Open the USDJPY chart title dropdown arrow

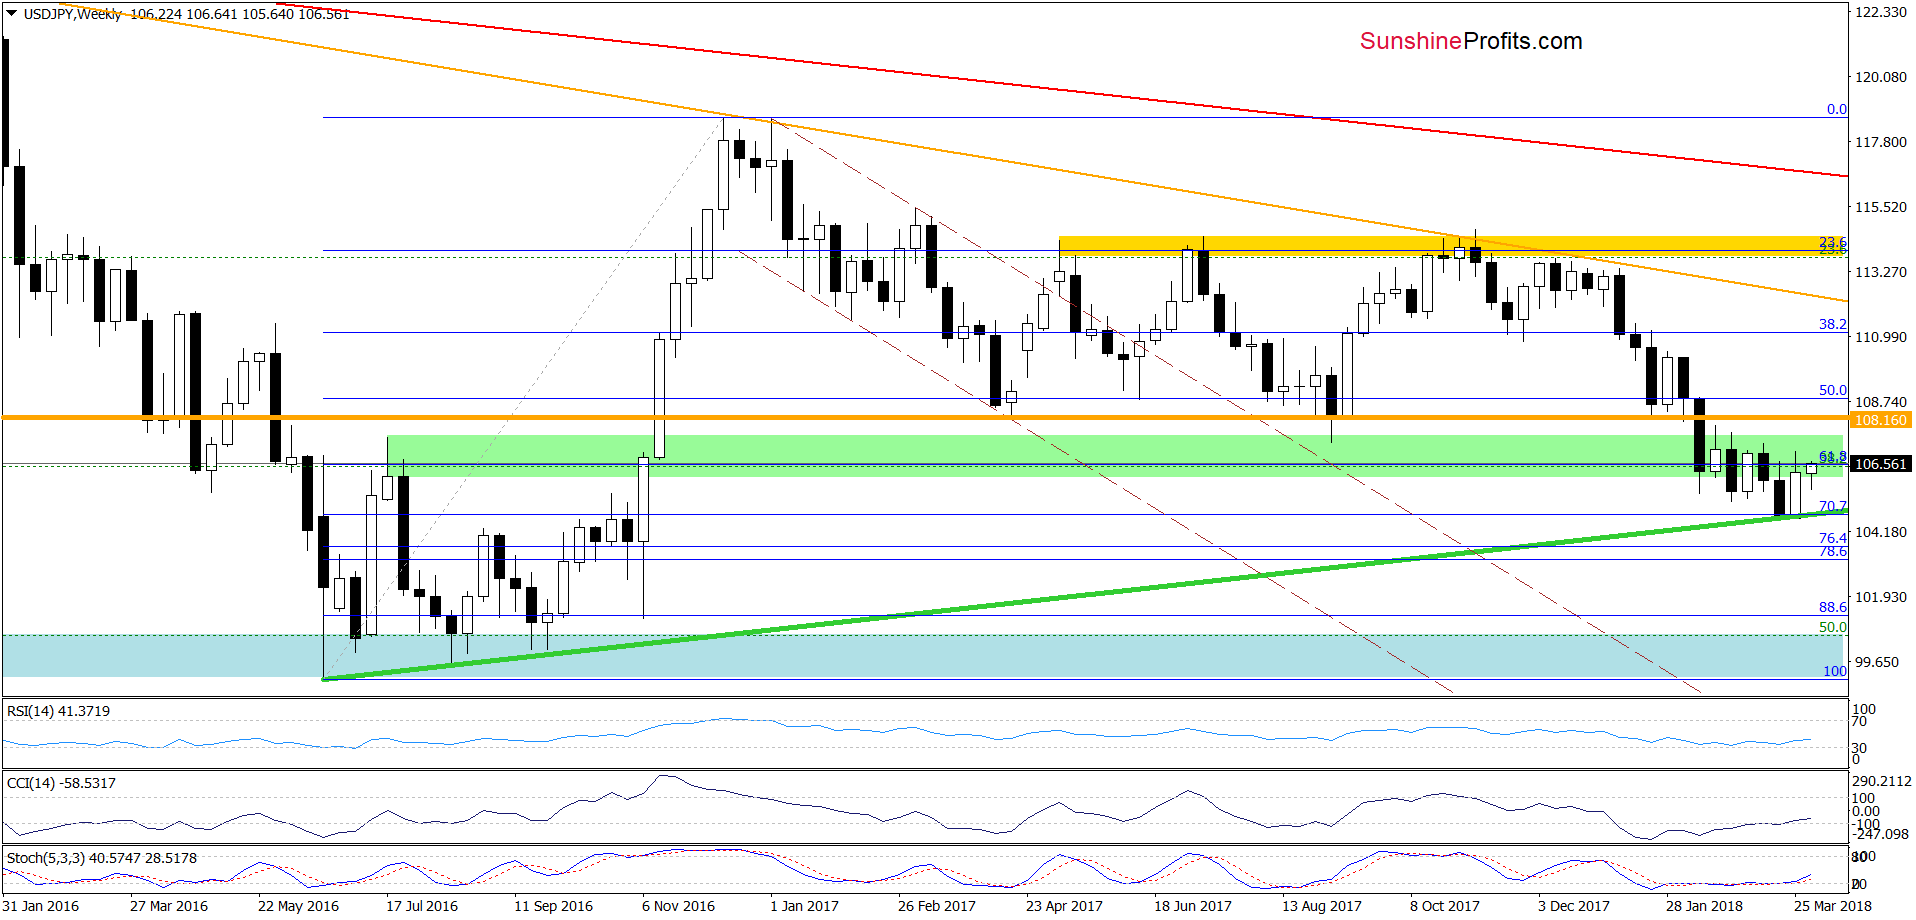(12, 14)
